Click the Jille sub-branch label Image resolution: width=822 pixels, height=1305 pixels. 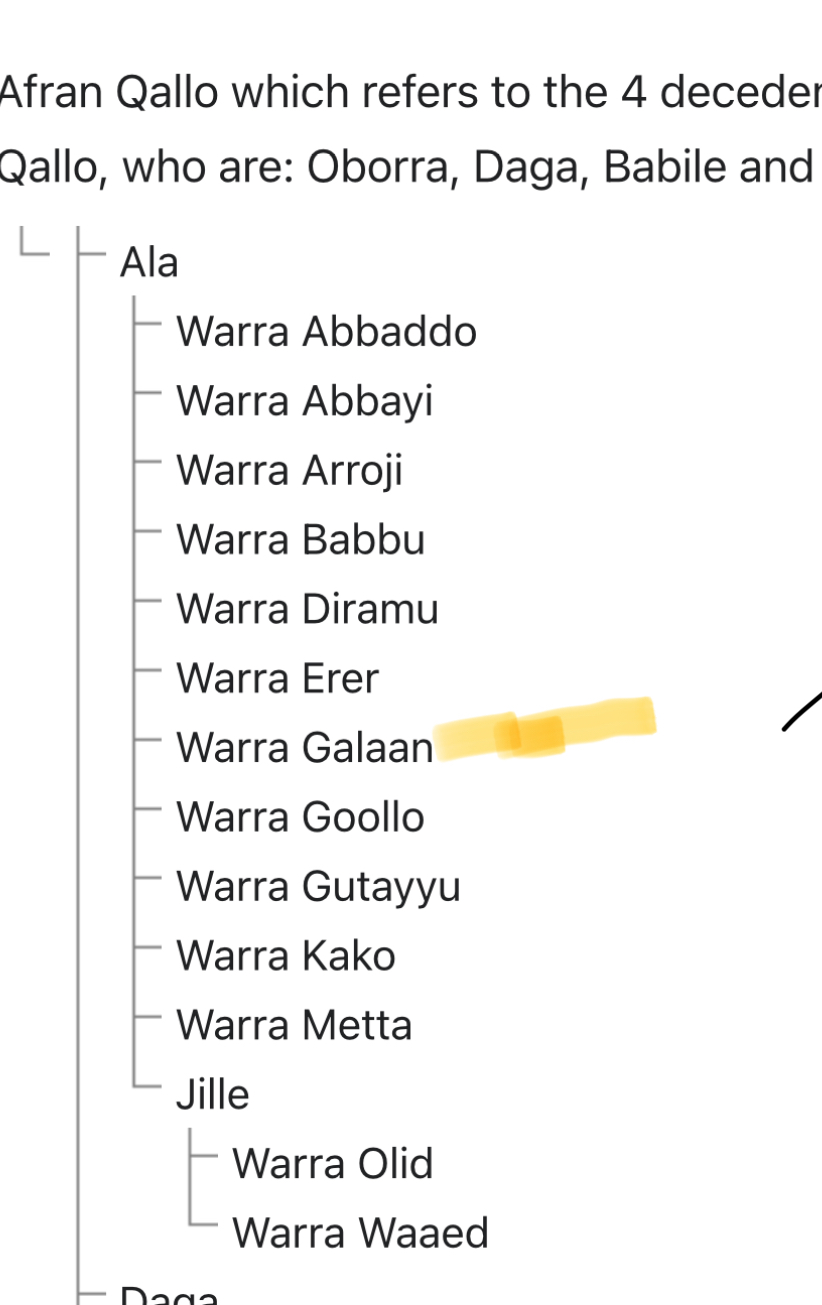[212, 1095]
